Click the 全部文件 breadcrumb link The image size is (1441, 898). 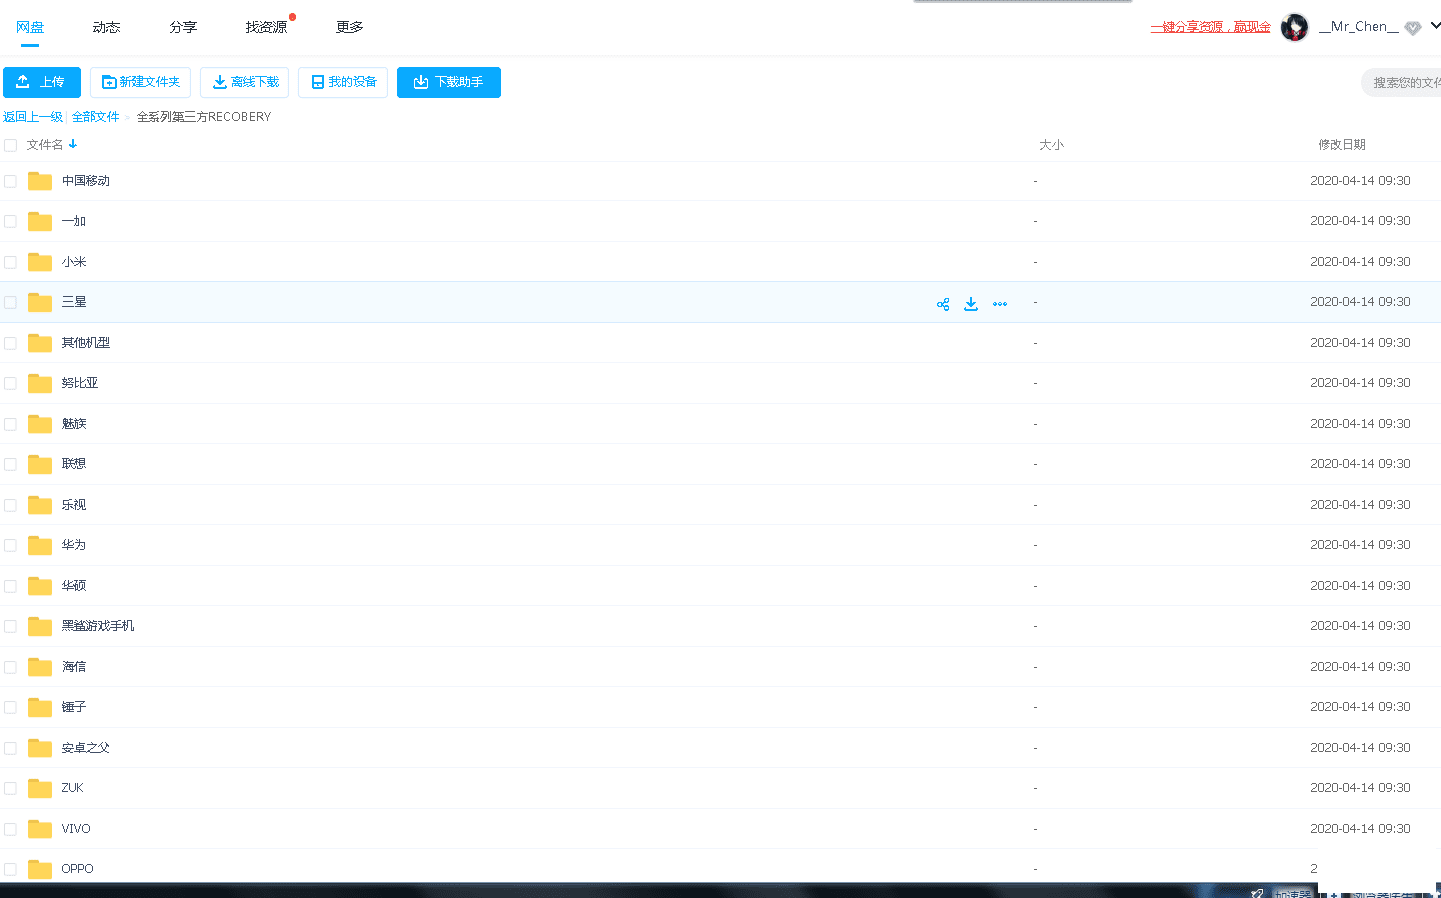point(96,117)
